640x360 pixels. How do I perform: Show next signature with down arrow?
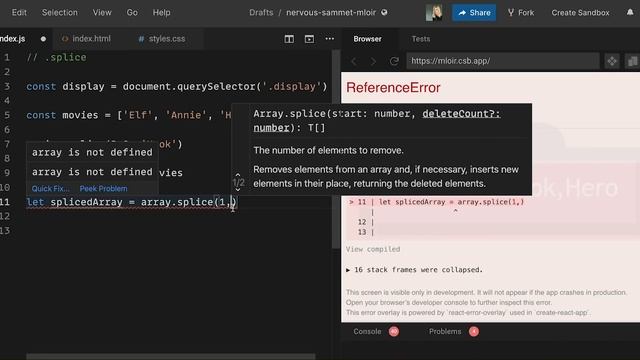coord(238,190)
